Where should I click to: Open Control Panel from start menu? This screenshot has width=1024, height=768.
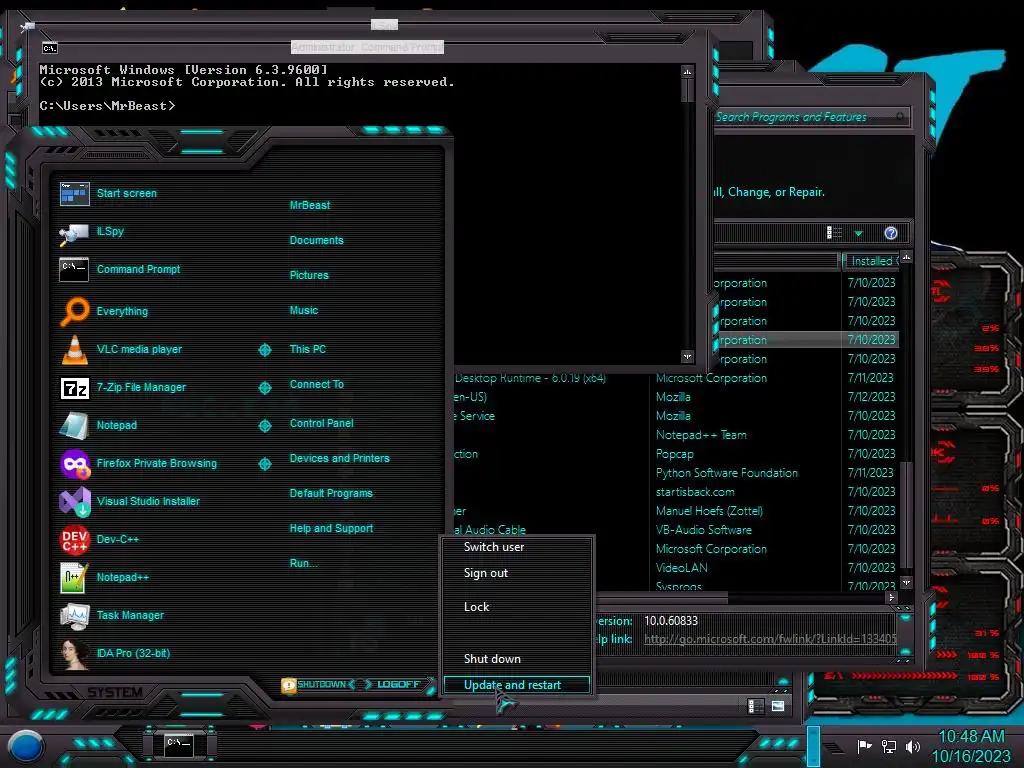(321, 423)
